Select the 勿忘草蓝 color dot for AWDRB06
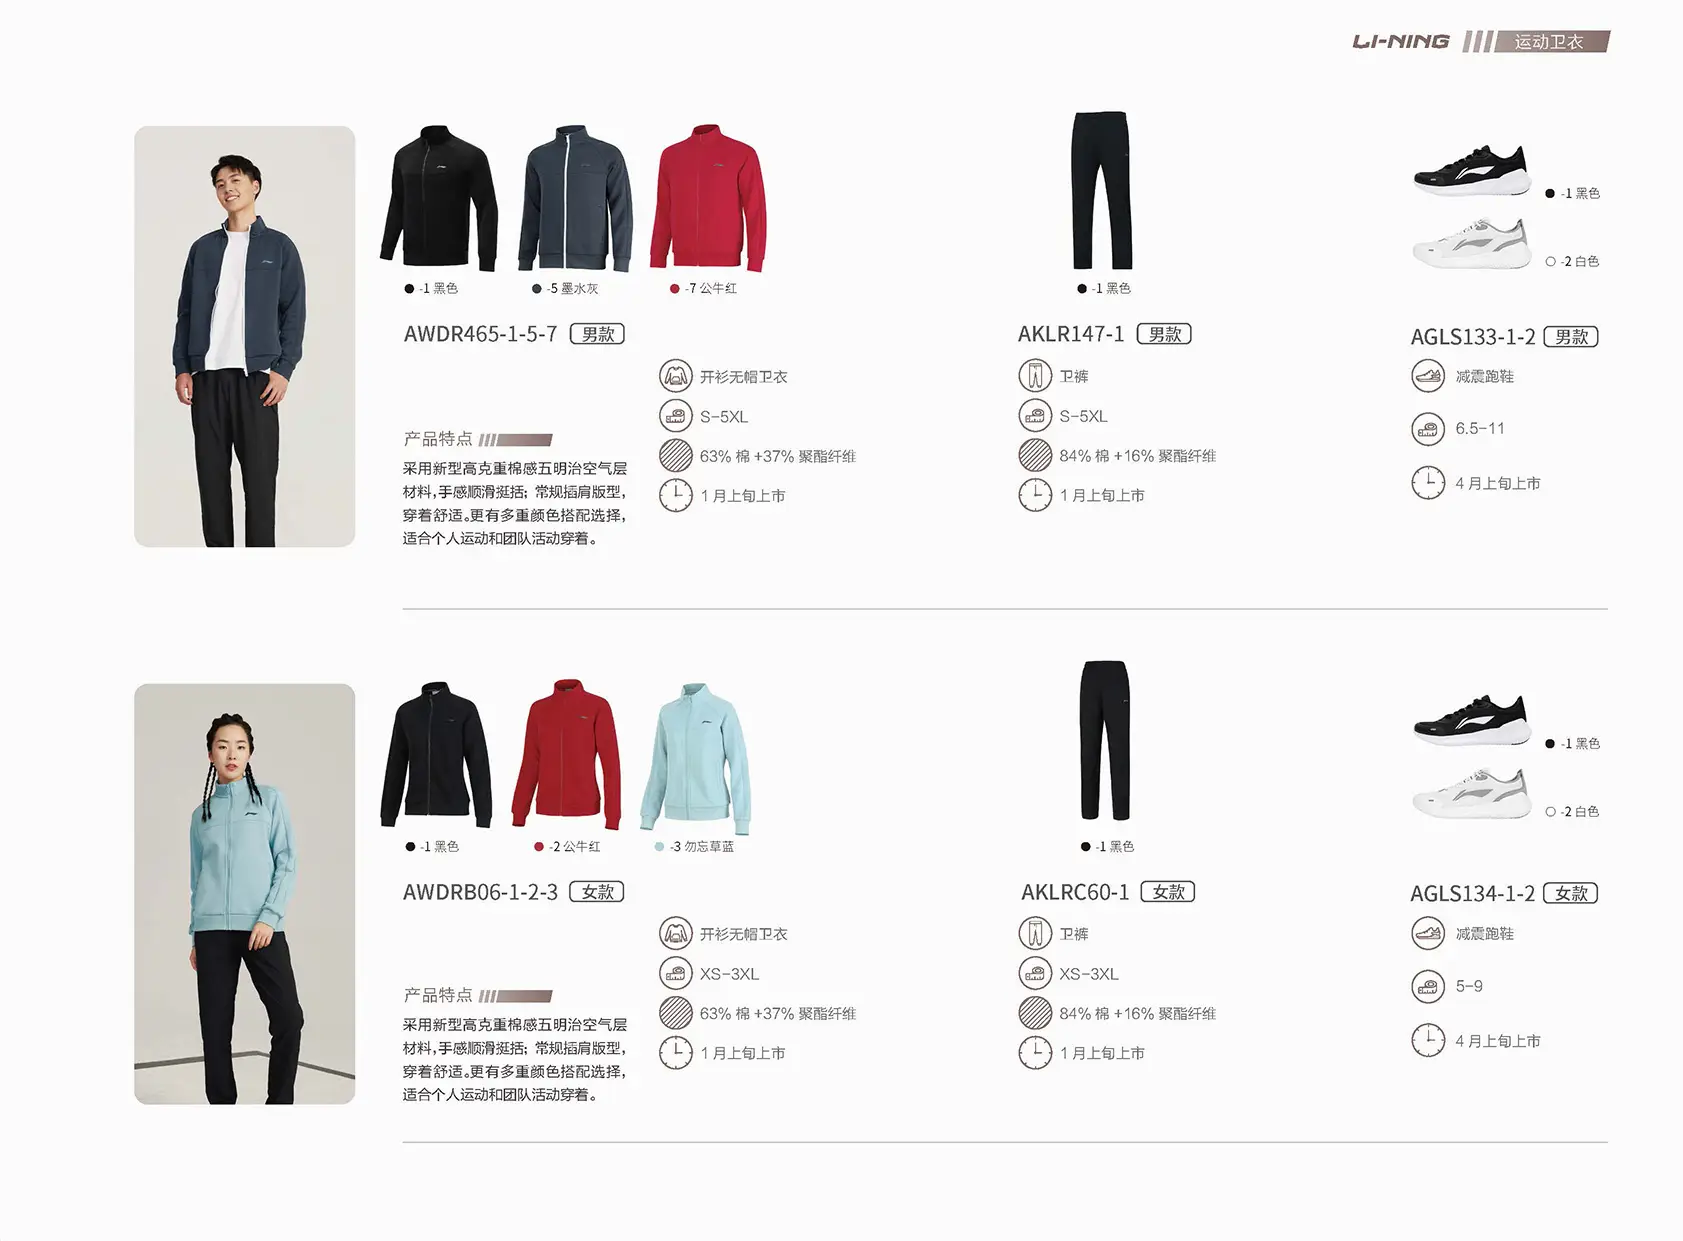This screenshot has height=1241, width=1683. pos(659,847)
